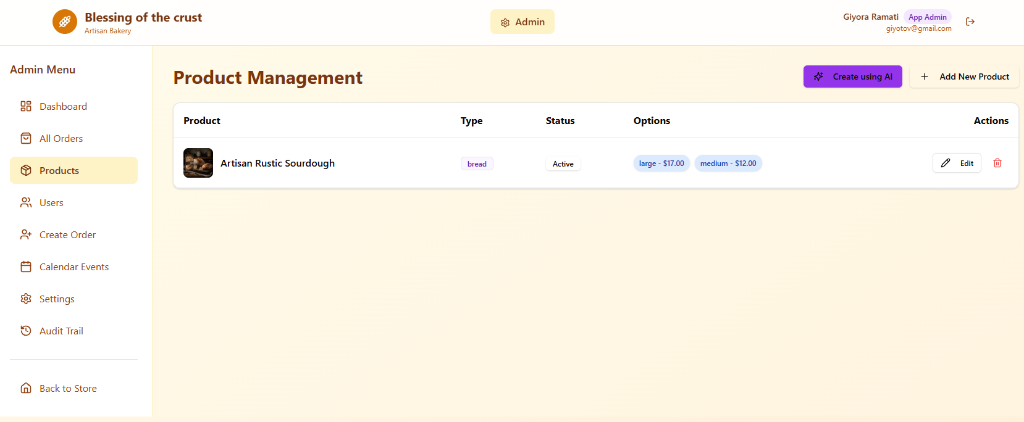Click the Options column header
This screenshot has height=422, width=1024.
(652, 121)
